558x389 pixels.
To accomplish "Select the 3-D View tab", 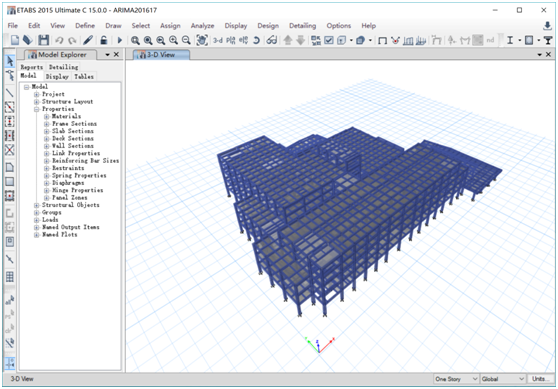I will (161, 55).
